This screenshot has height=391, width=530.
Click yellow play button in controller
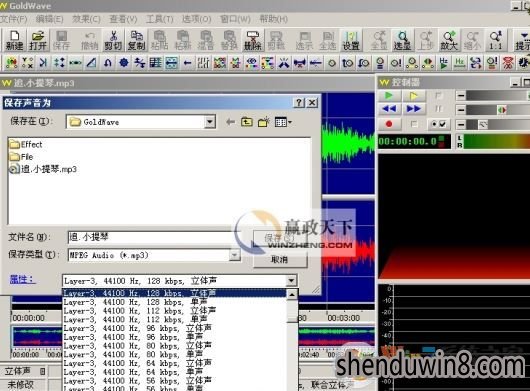click(x=413, y=96)
